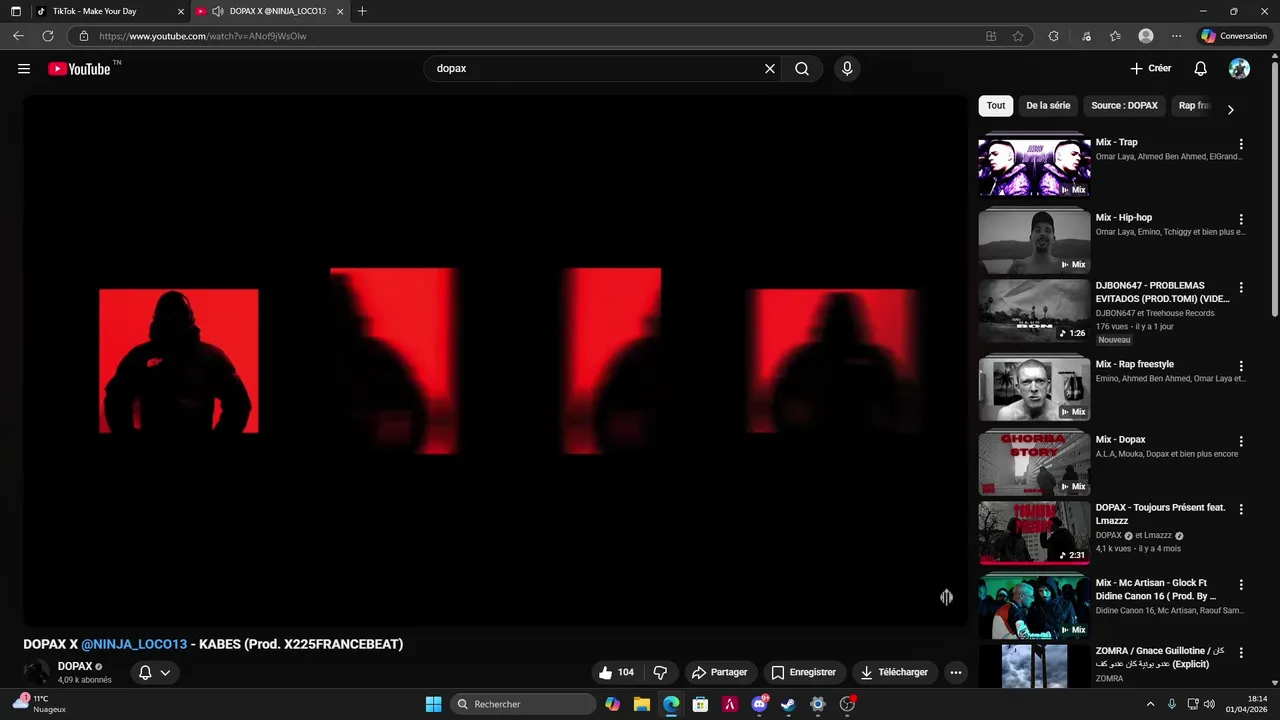Open the YouTube notifications bell
Image resolution: width=1280 pixels, height=720 pixels.
coord(1201,69)
